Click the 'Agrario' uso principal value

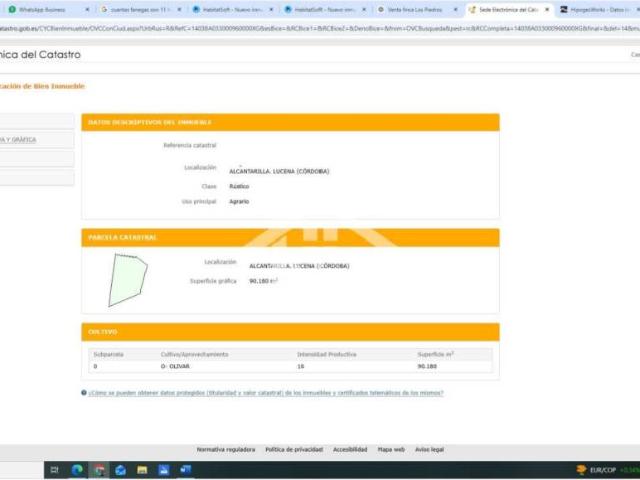click(239, 202)
